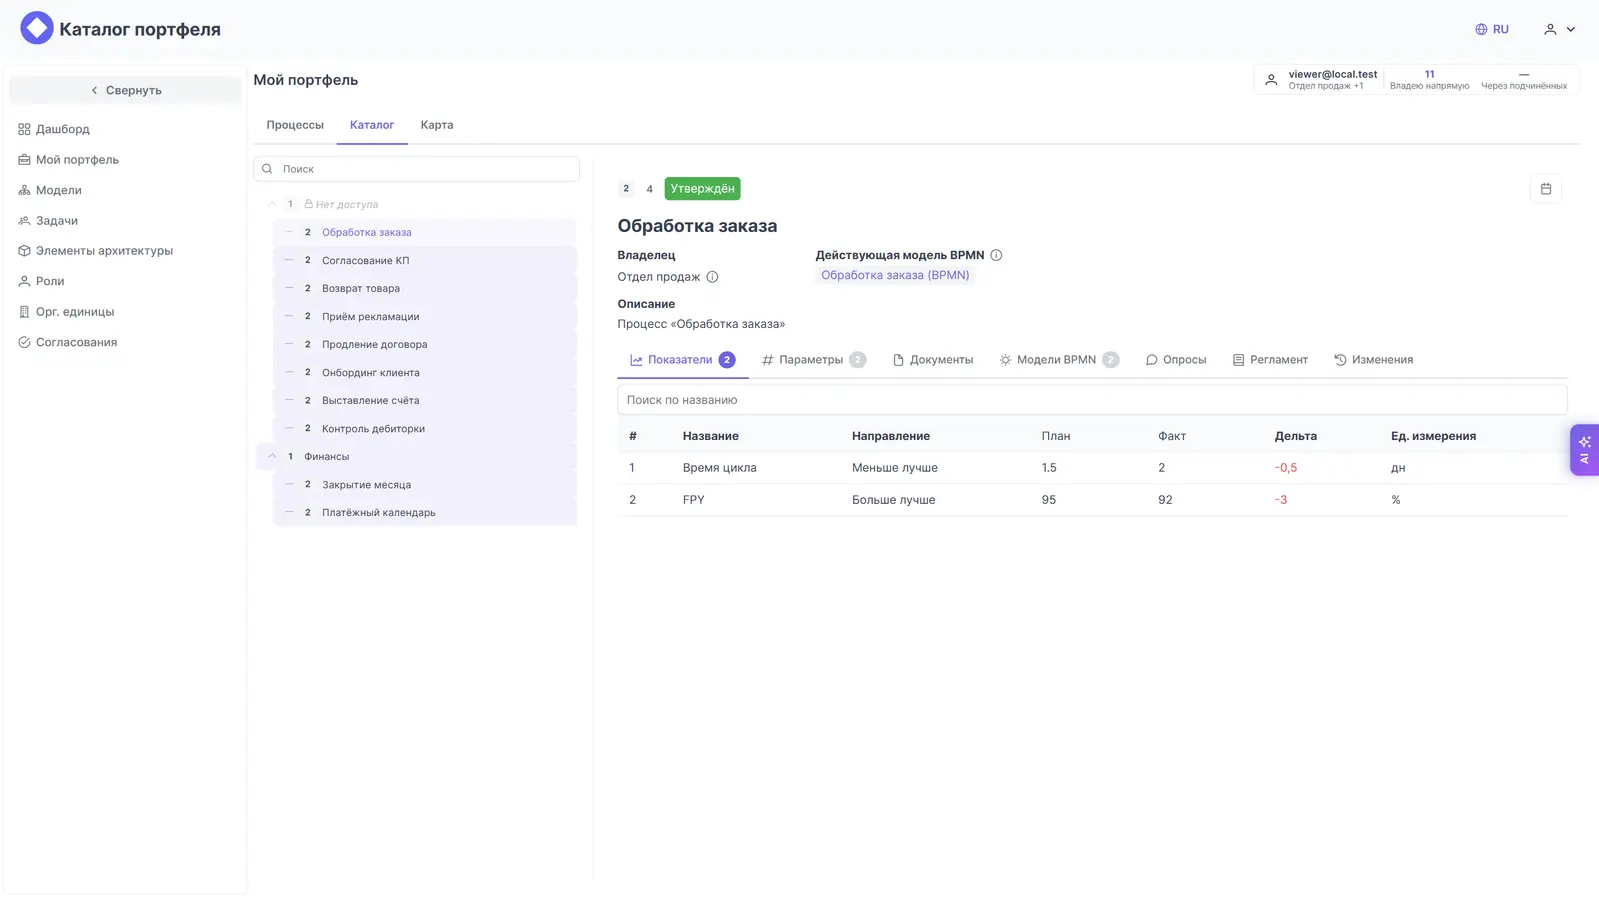Open the Параметры tab
The width and height of the screenshot is (1599, 900).
(813, 360)
